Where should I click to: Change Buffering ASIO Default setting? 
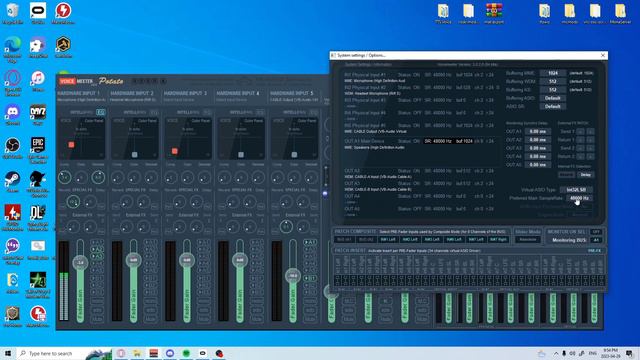pyautogui.click(x=553, y=98)
